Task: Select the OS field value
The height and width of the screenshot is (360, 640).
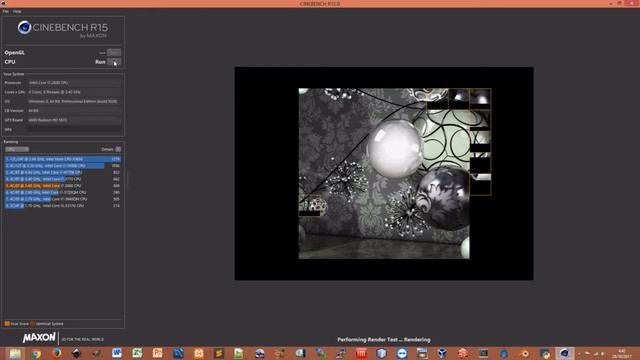Action: [x=74, y=101]
